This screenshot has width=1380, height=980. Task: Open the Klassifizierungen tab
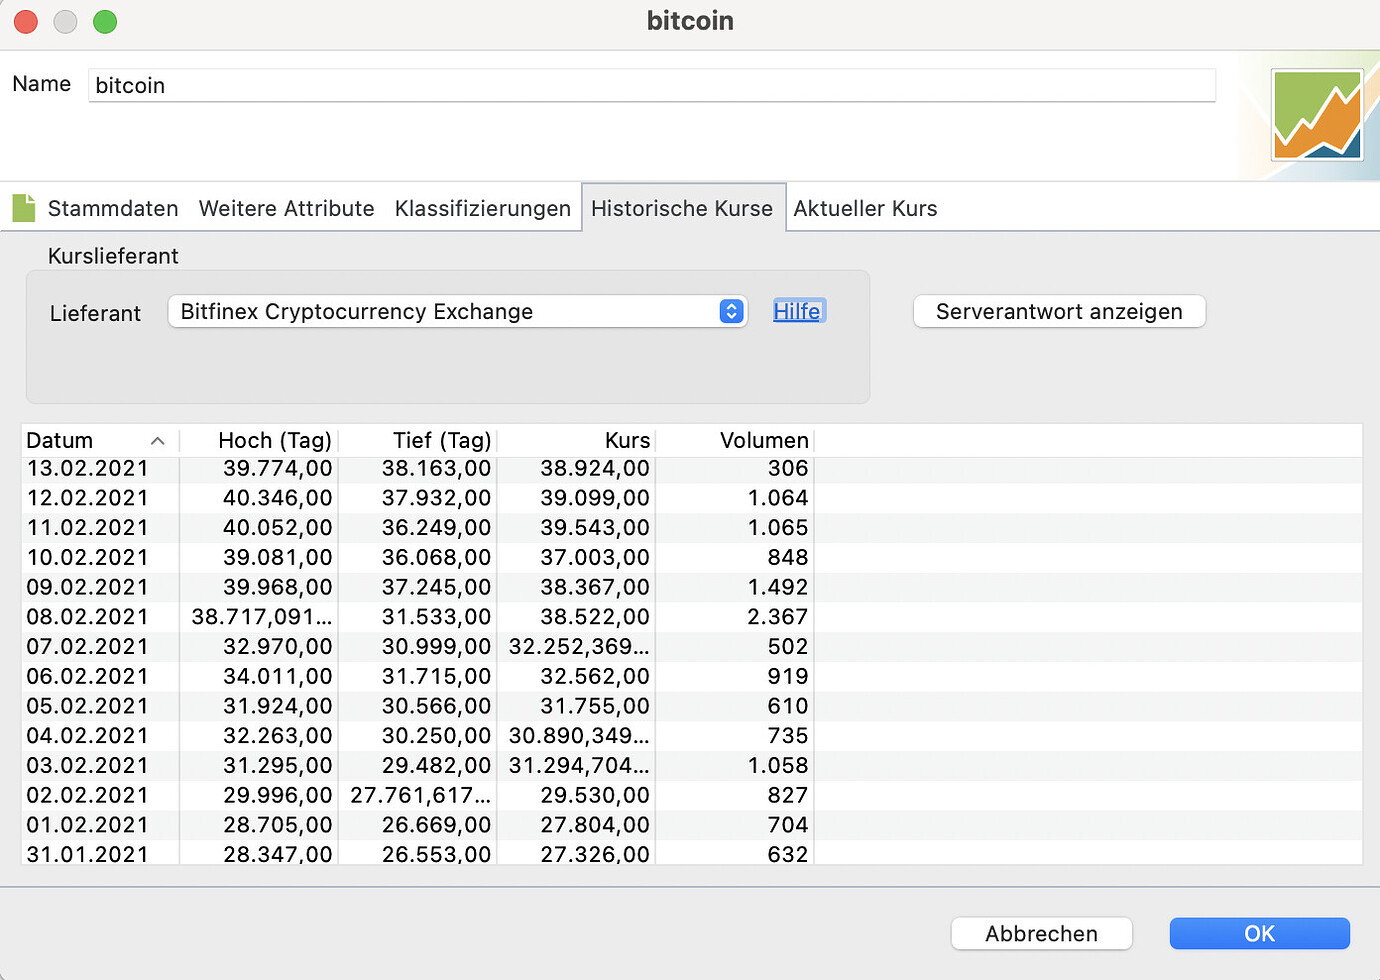pos(483,208)
